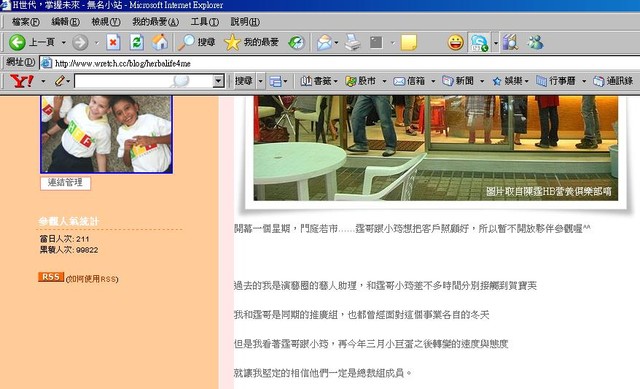Open the 檢視(V) menu

106,22
